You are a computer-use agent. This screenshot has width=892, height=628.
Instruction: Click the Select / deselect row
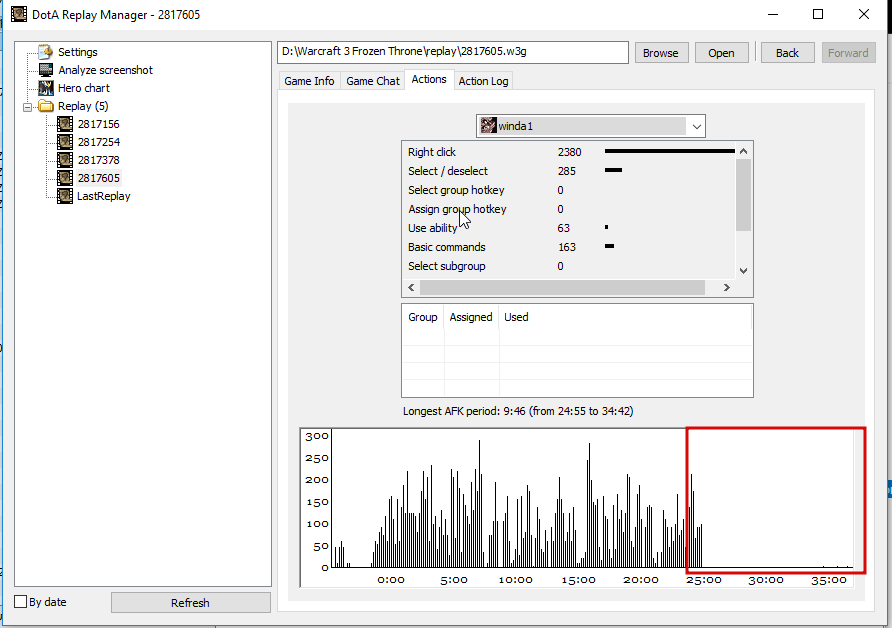[x=568, y=171]
